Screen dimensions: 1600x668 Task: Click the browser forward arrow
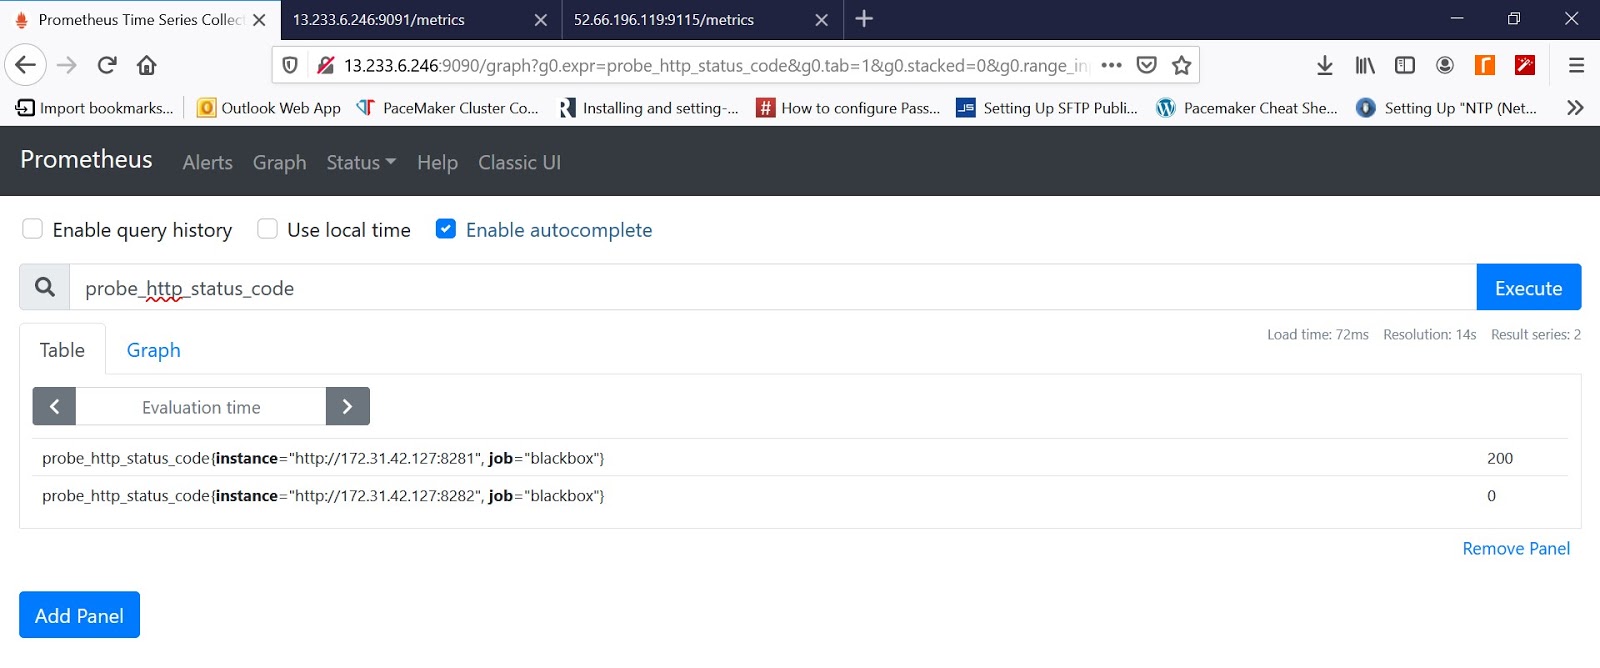point(67,65)
